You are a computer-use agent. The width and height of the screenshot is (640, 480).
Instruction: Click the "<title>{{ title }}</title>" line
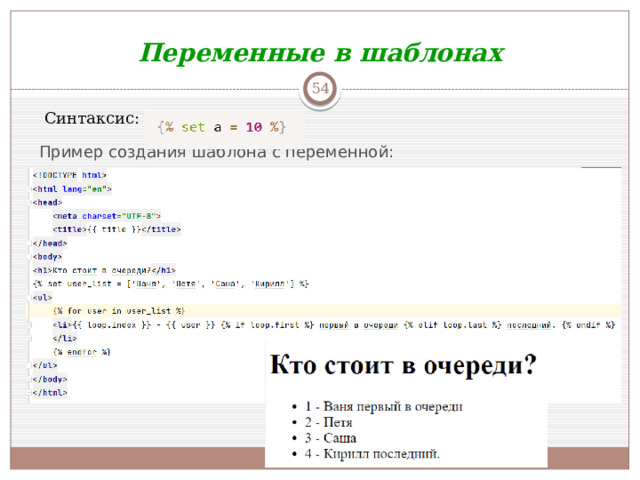coord(117,229)
